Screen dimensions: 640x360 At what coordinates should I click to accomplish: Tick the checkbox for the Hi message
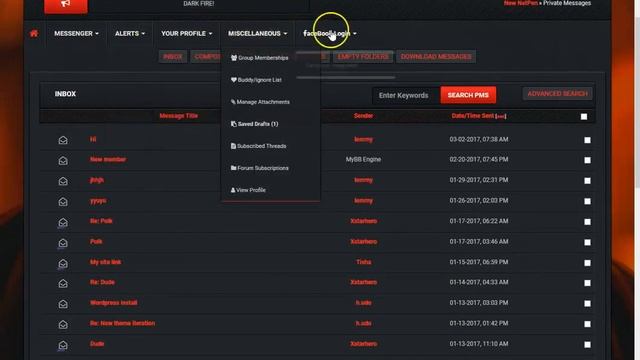(587, 140)
